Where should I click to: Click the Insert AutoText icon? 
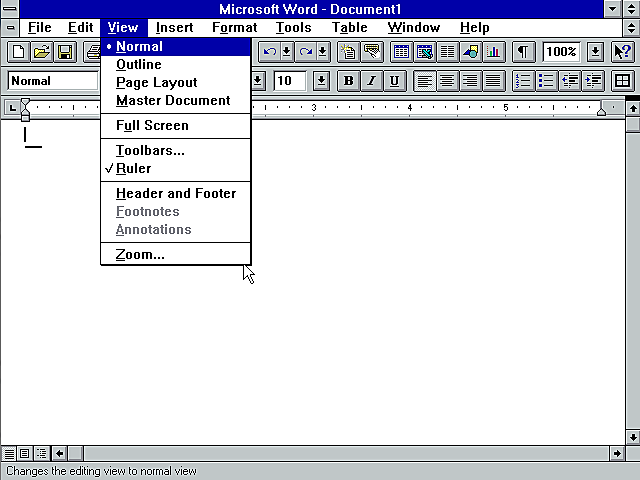point(372,52)
